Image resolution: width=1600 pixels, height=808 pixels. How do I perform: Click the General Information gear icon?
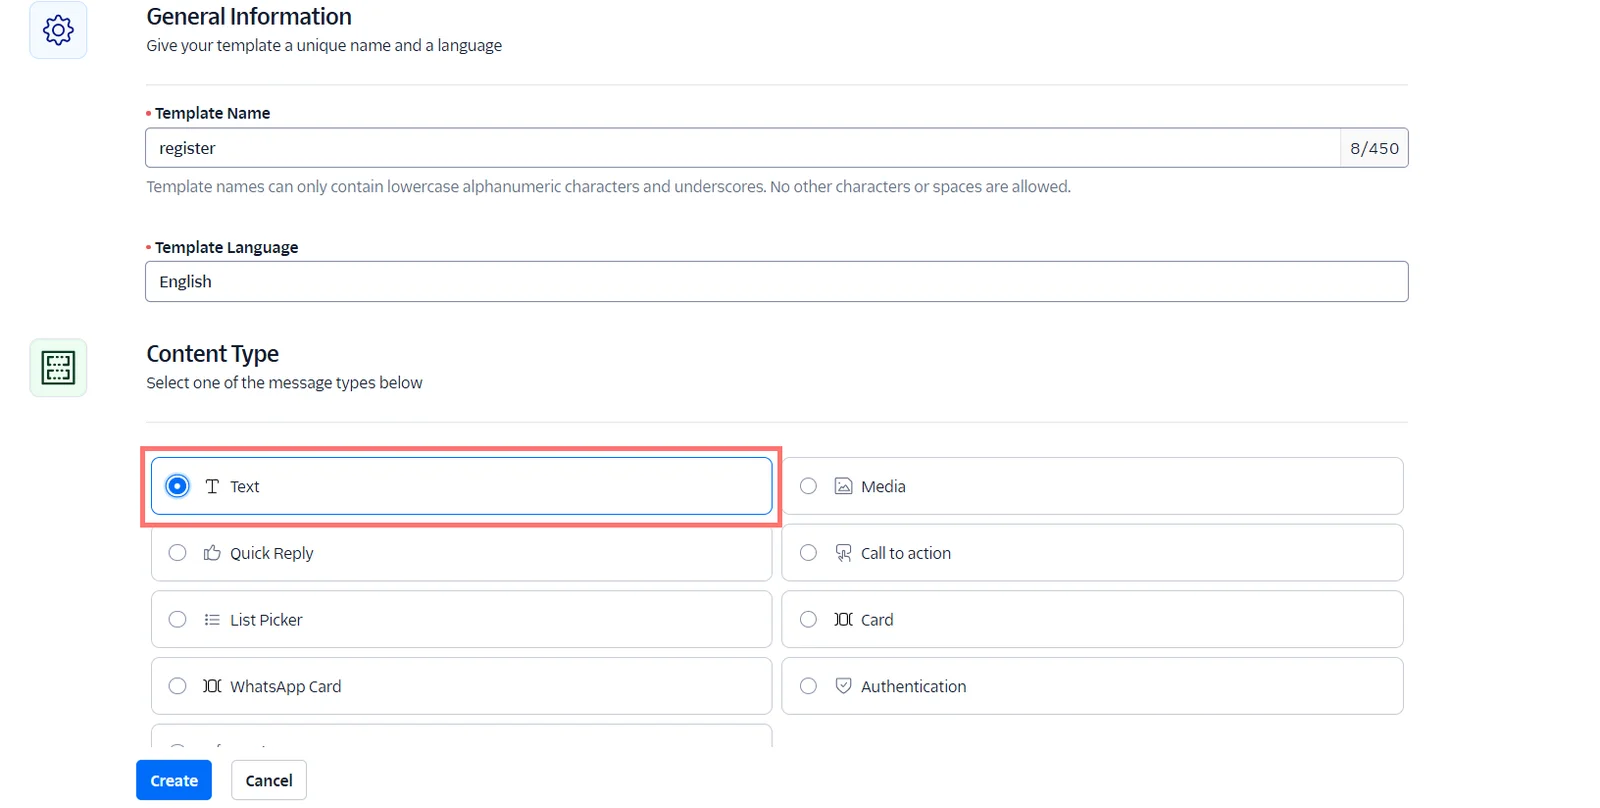point(58,30)
